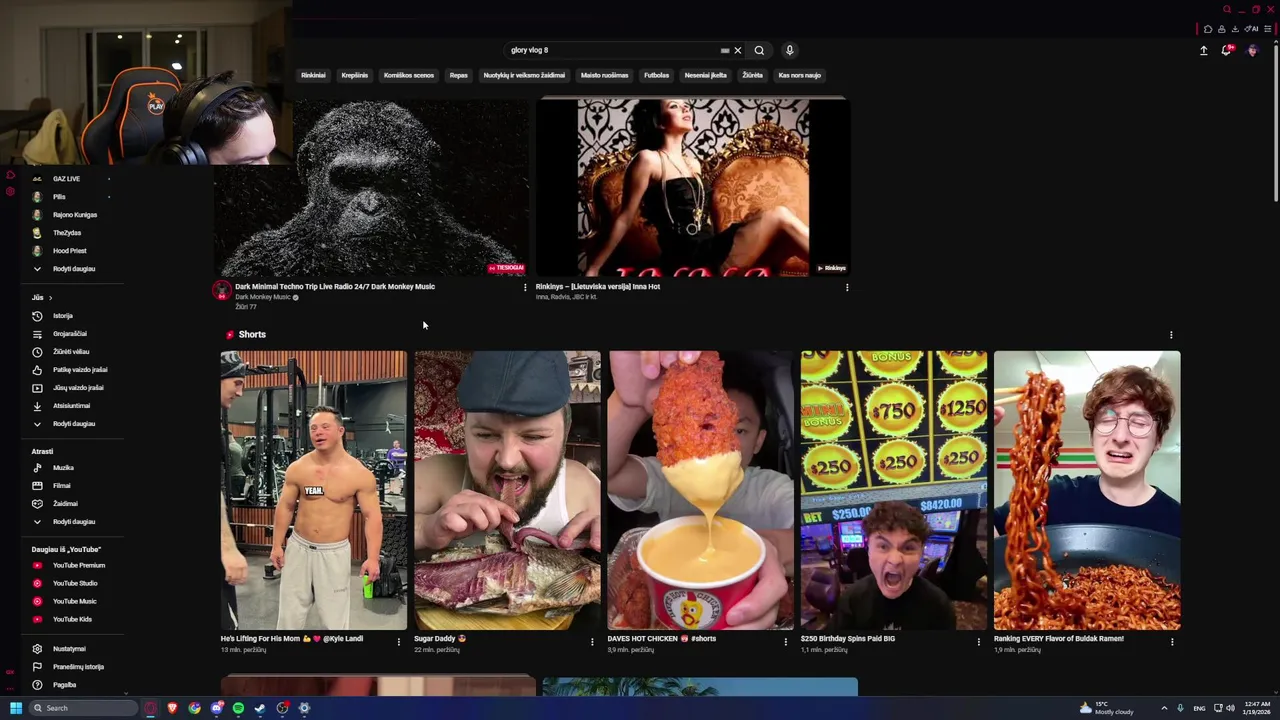The width and height of the screenshot is (1280, 720).
Task: Select the Krepšinis filter chip
Action: pos(355,75)
